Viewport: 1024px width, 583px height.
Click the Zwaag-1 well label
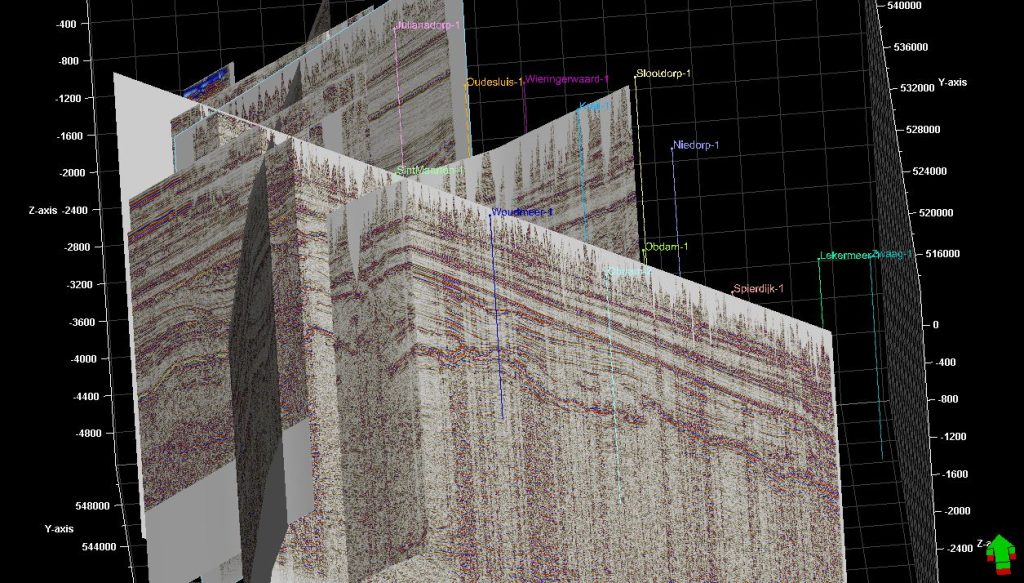(x=892, y=254)
